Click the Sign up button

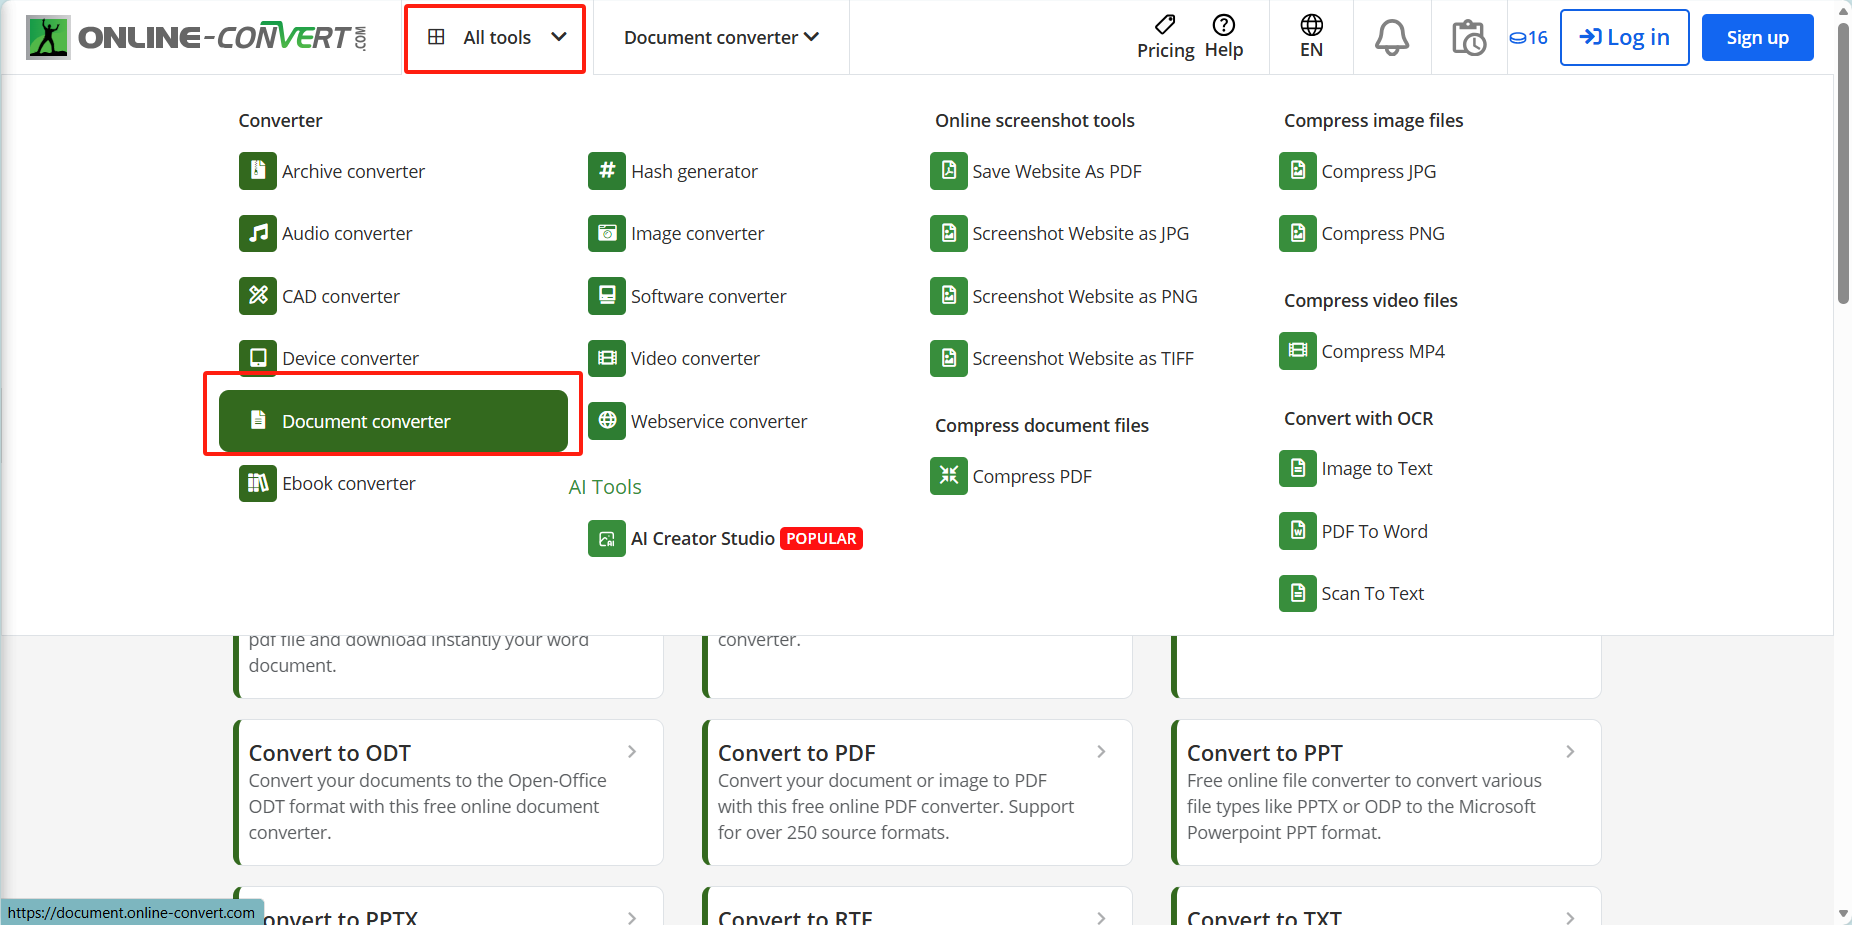tap(1757, 38)
